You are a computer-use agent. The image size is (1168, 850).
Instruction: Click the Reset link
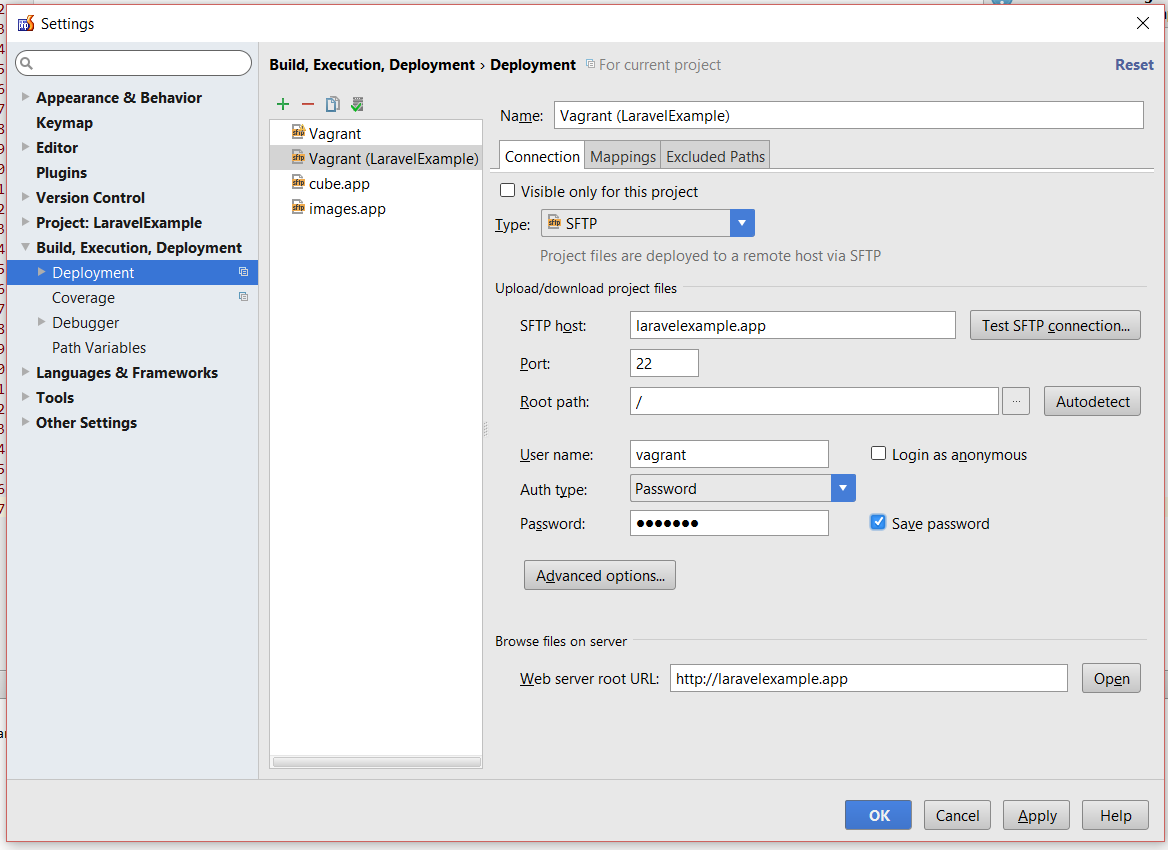pos(1134,64)
